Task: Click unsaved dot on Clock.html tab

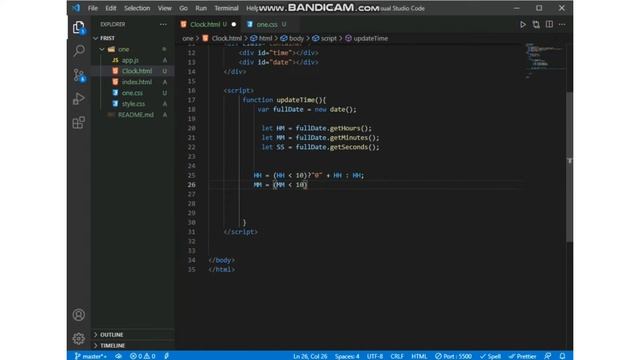Action: point(234,24)
